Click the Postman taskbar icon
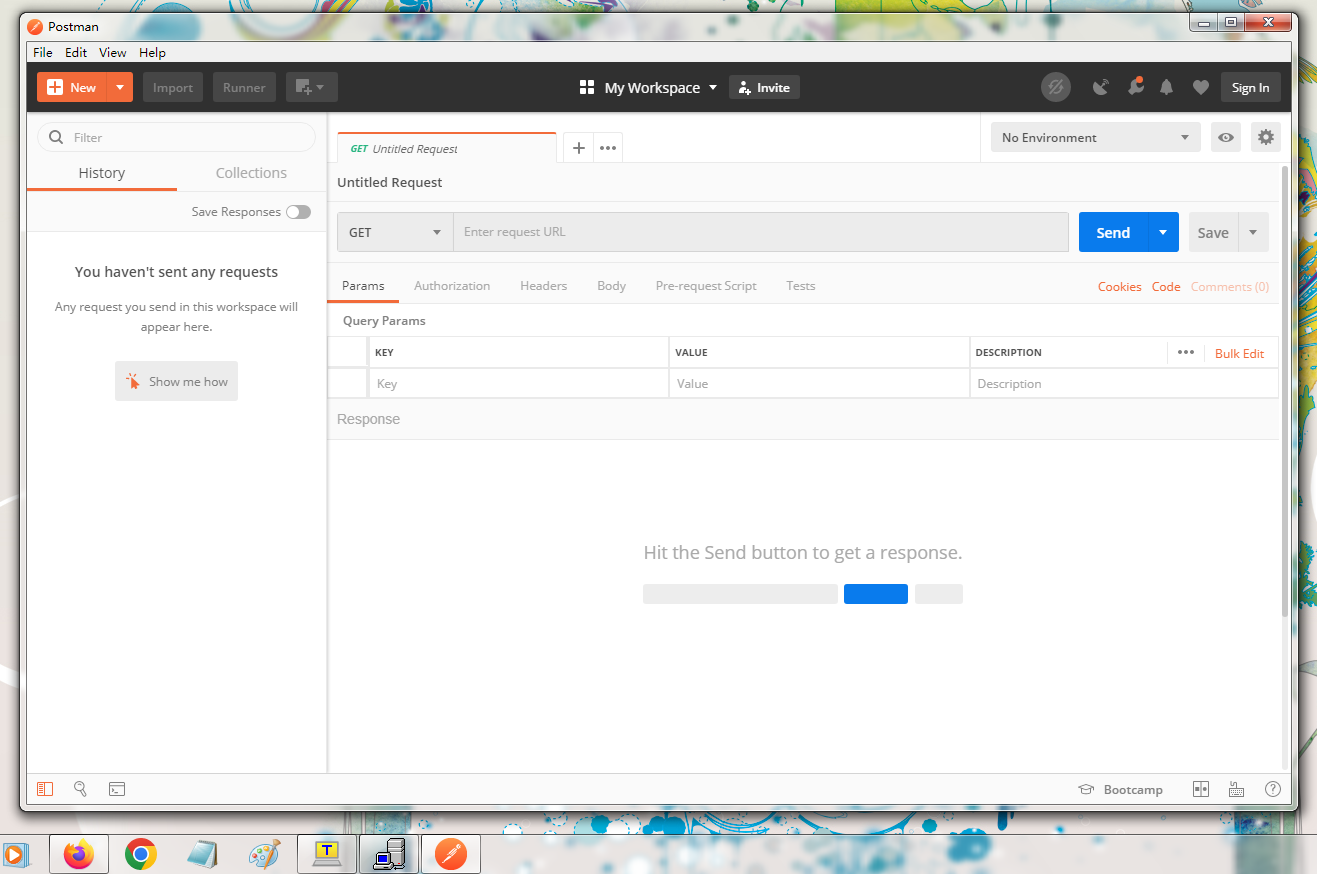Image resolution: width=1317 pixels, height=874 pixels. [451, 855]
